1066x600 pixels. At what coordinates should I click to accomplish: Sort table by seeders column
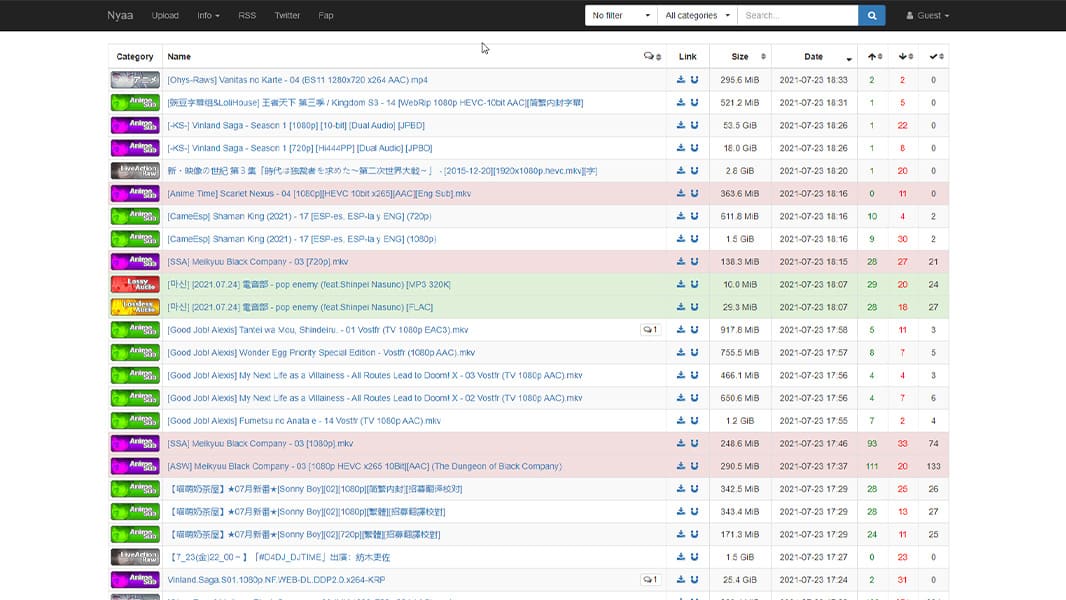[874, 56]
